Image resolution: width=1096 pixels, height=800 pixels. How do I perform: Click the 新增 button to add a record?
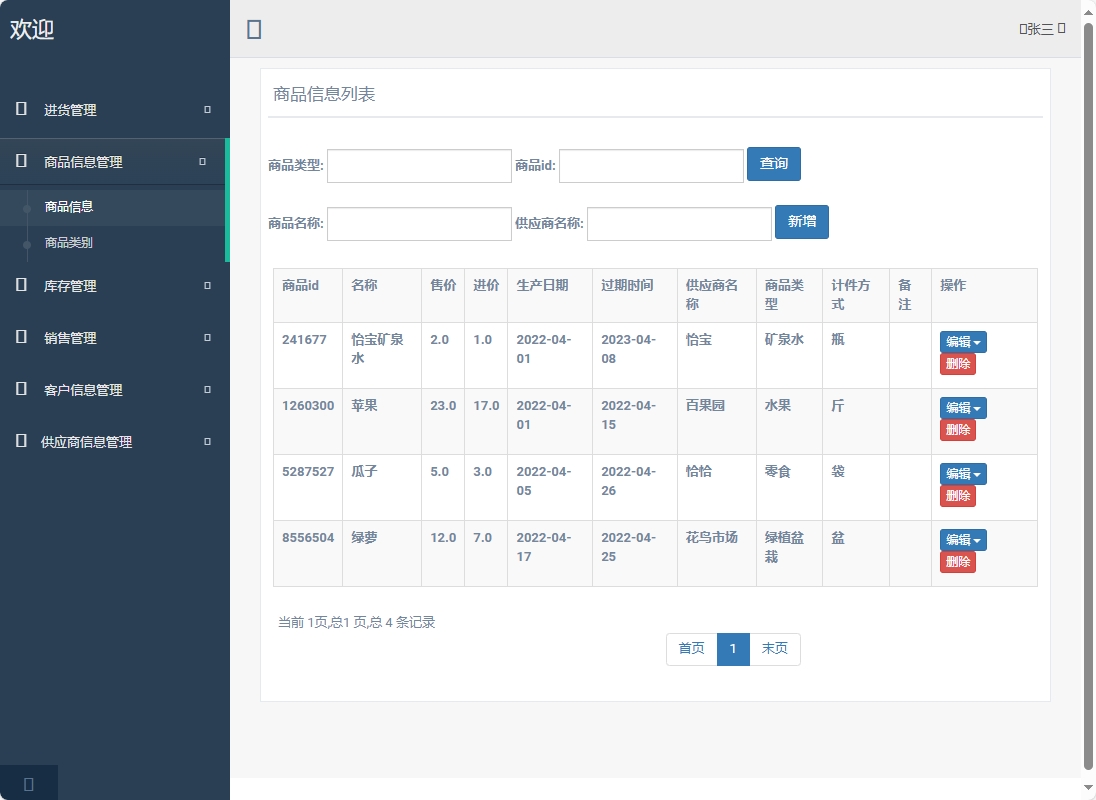pyautogui.click(x=802, y=222)
